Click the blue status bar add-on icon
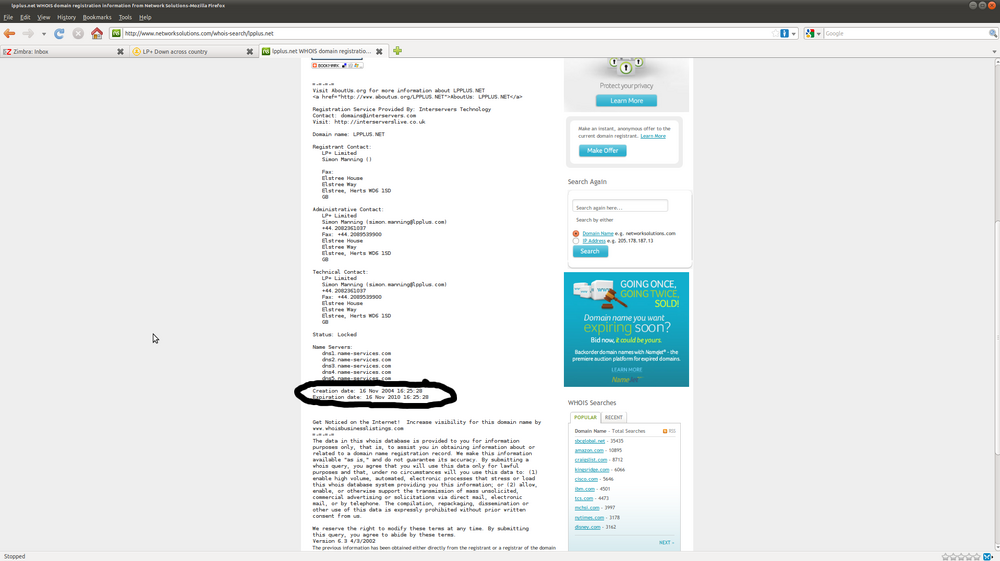 coord(987,557)
